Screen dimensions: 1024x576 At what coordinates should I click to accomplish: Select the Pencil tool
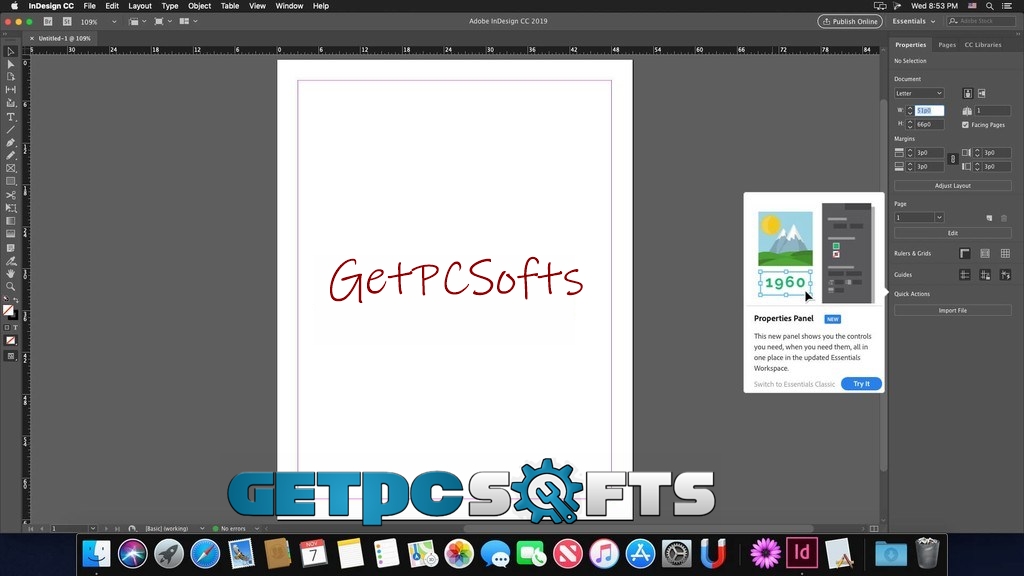tap(10, 155)
